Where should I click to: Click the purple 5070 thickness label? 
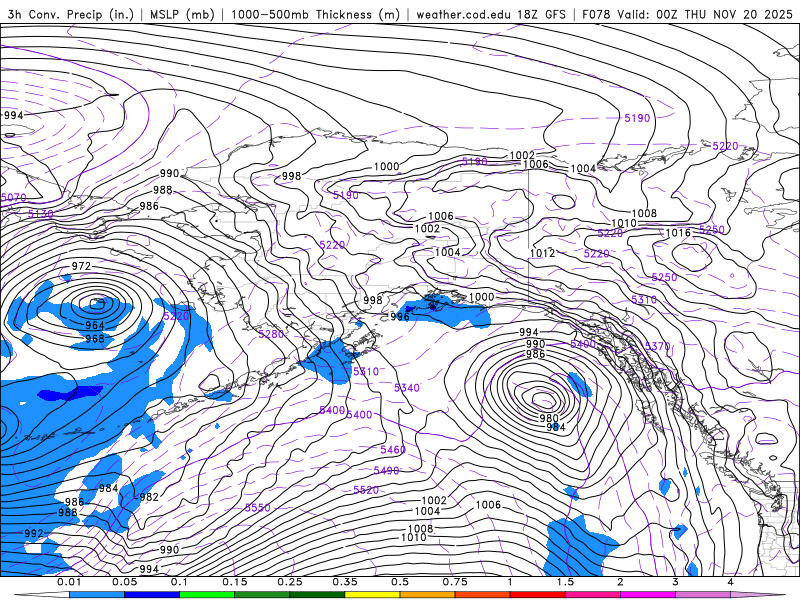(x=13, y=197)
